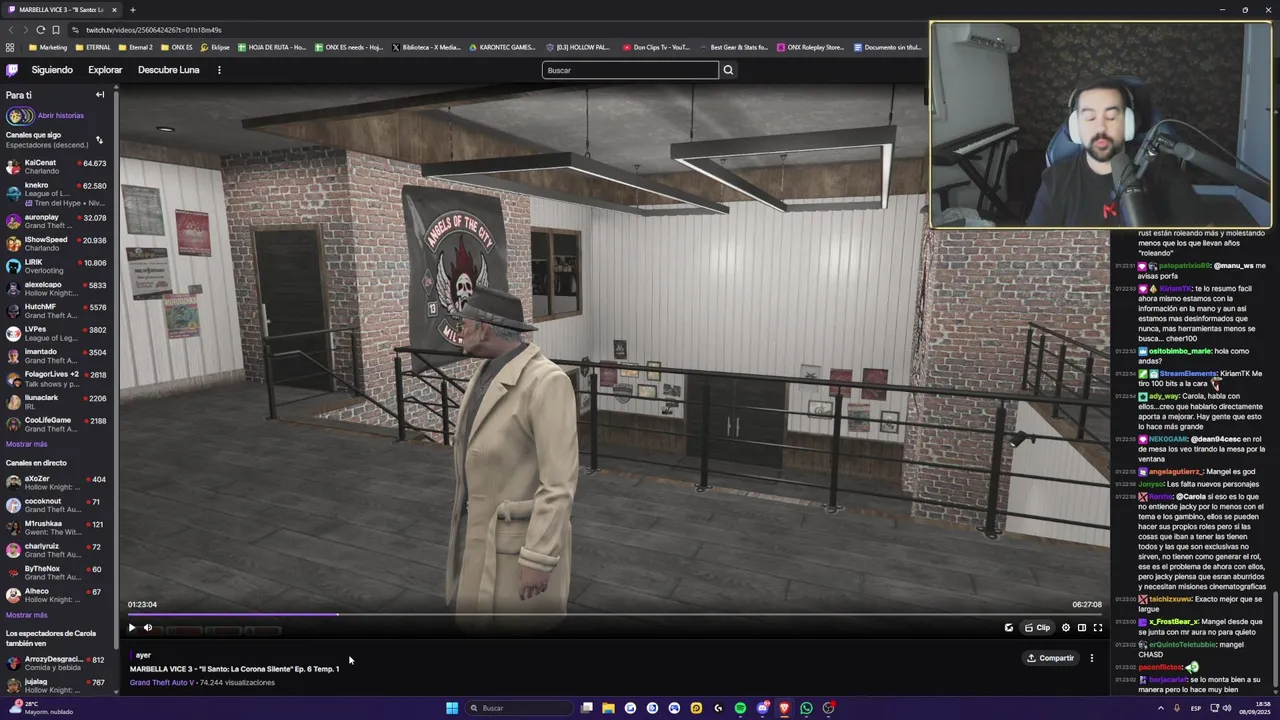
Task: Open Eklipse bookmark
Action: click(x=215, y=47)
